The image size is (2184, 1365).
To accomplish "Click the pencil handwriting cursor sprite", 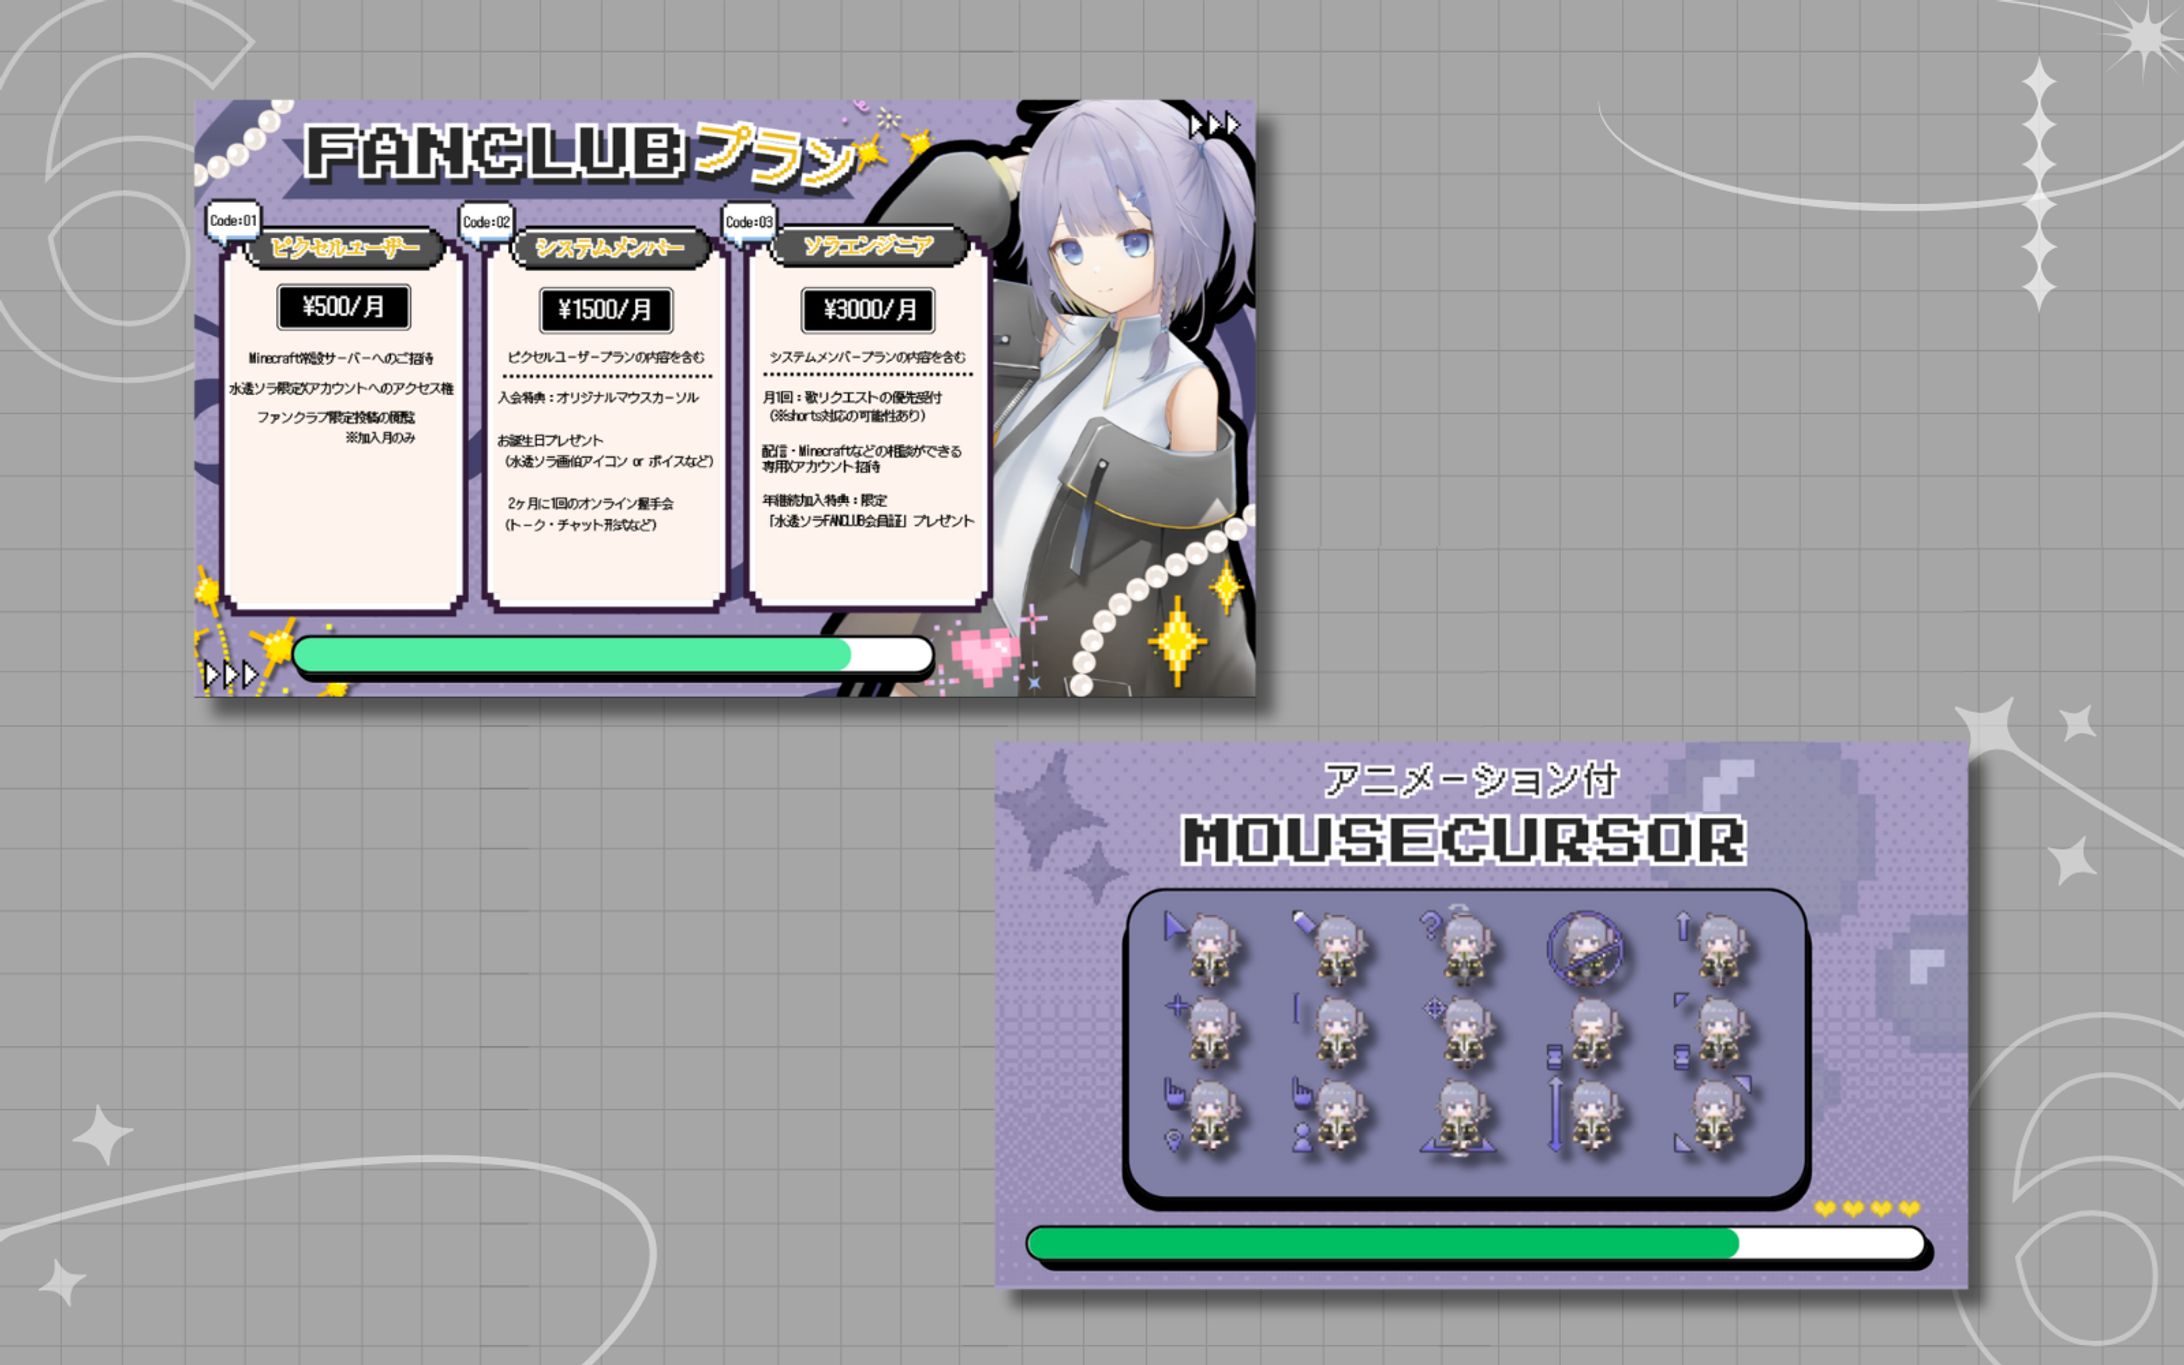I will tap(1330, 948).
